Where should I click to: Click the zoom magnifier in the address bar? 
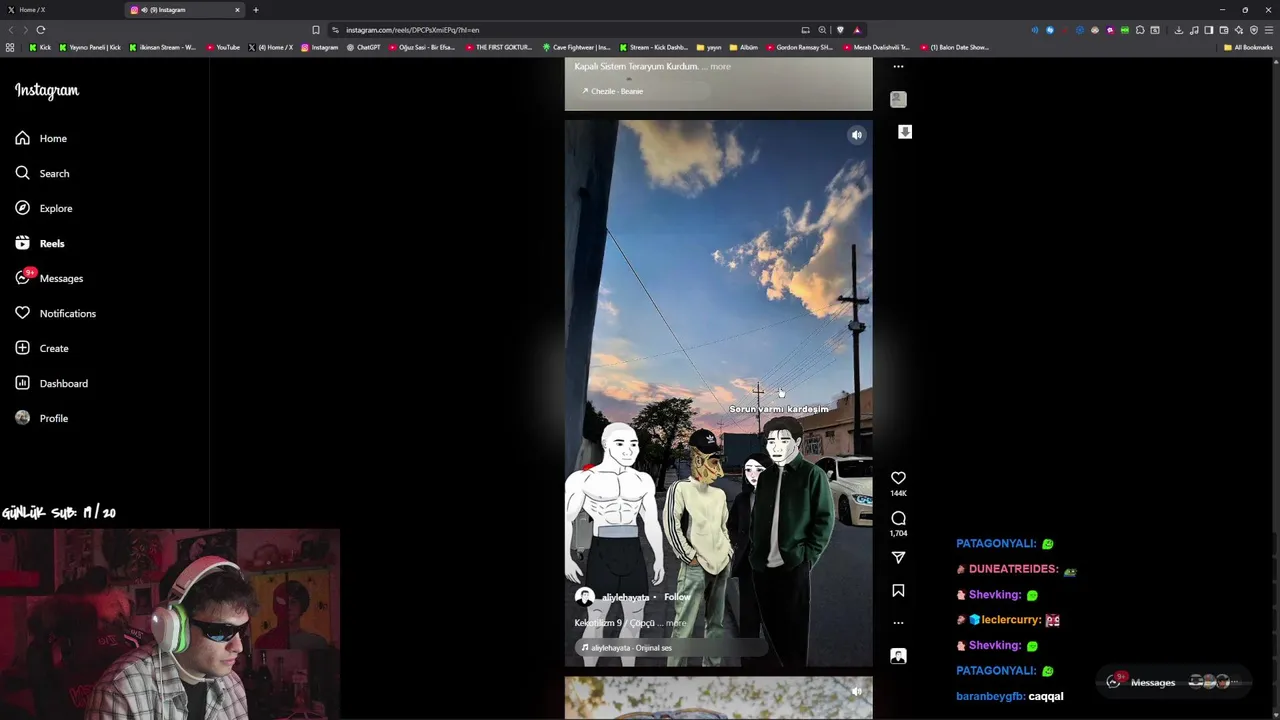822,30
